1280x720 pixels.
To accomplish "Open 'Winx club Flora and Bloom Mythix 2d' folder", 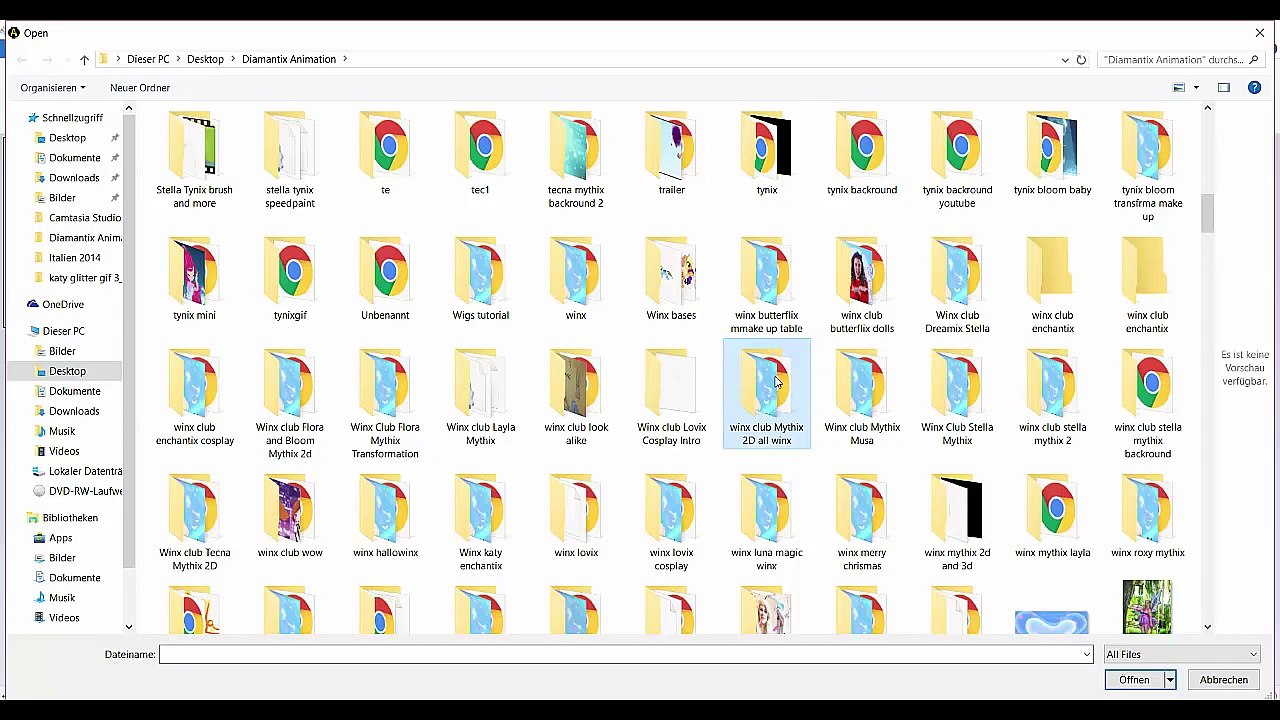I will tap(290, 405).
